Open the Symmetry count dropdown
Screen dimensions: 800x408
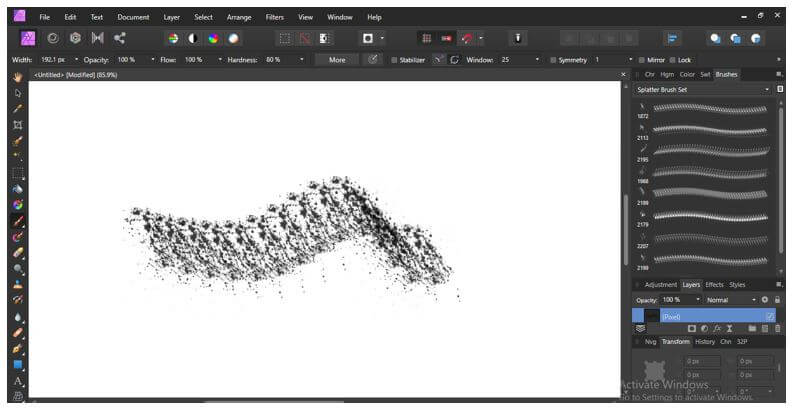pos(631,60)
